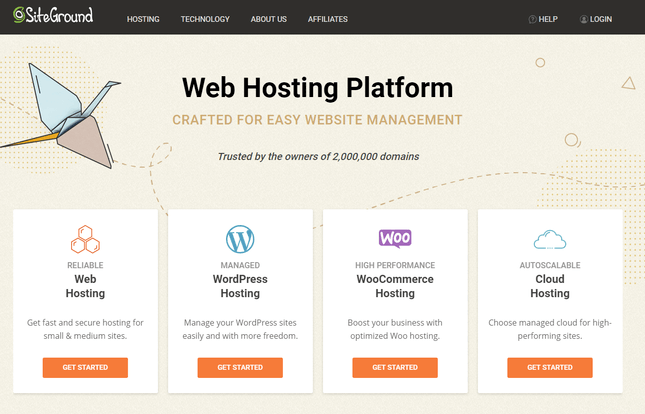Click the Cloud Hosting cloud icon

click(550, 239)
